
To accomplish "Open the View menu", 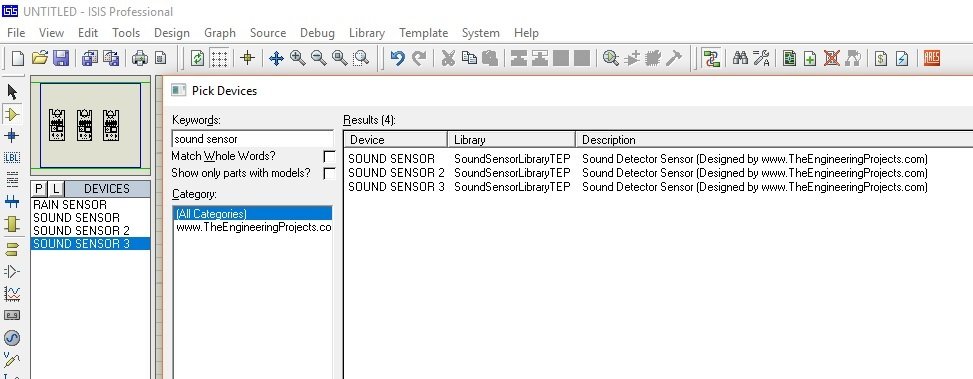I will point(51,33).
